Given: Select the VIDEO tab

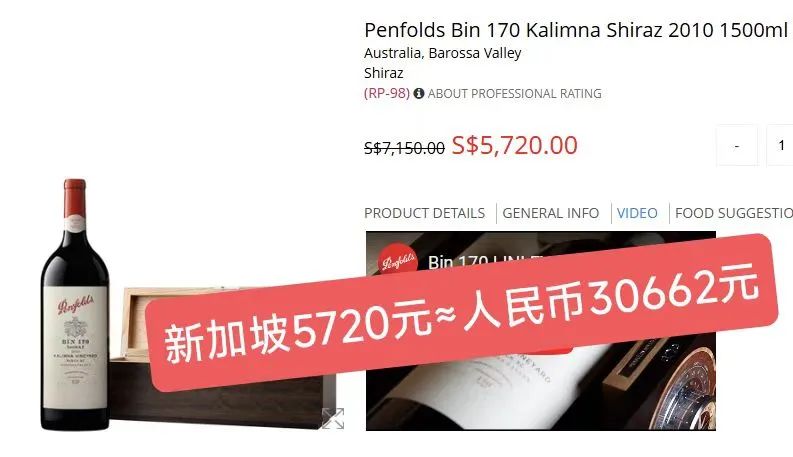Looking at the screenshot, I should (637, 213).
